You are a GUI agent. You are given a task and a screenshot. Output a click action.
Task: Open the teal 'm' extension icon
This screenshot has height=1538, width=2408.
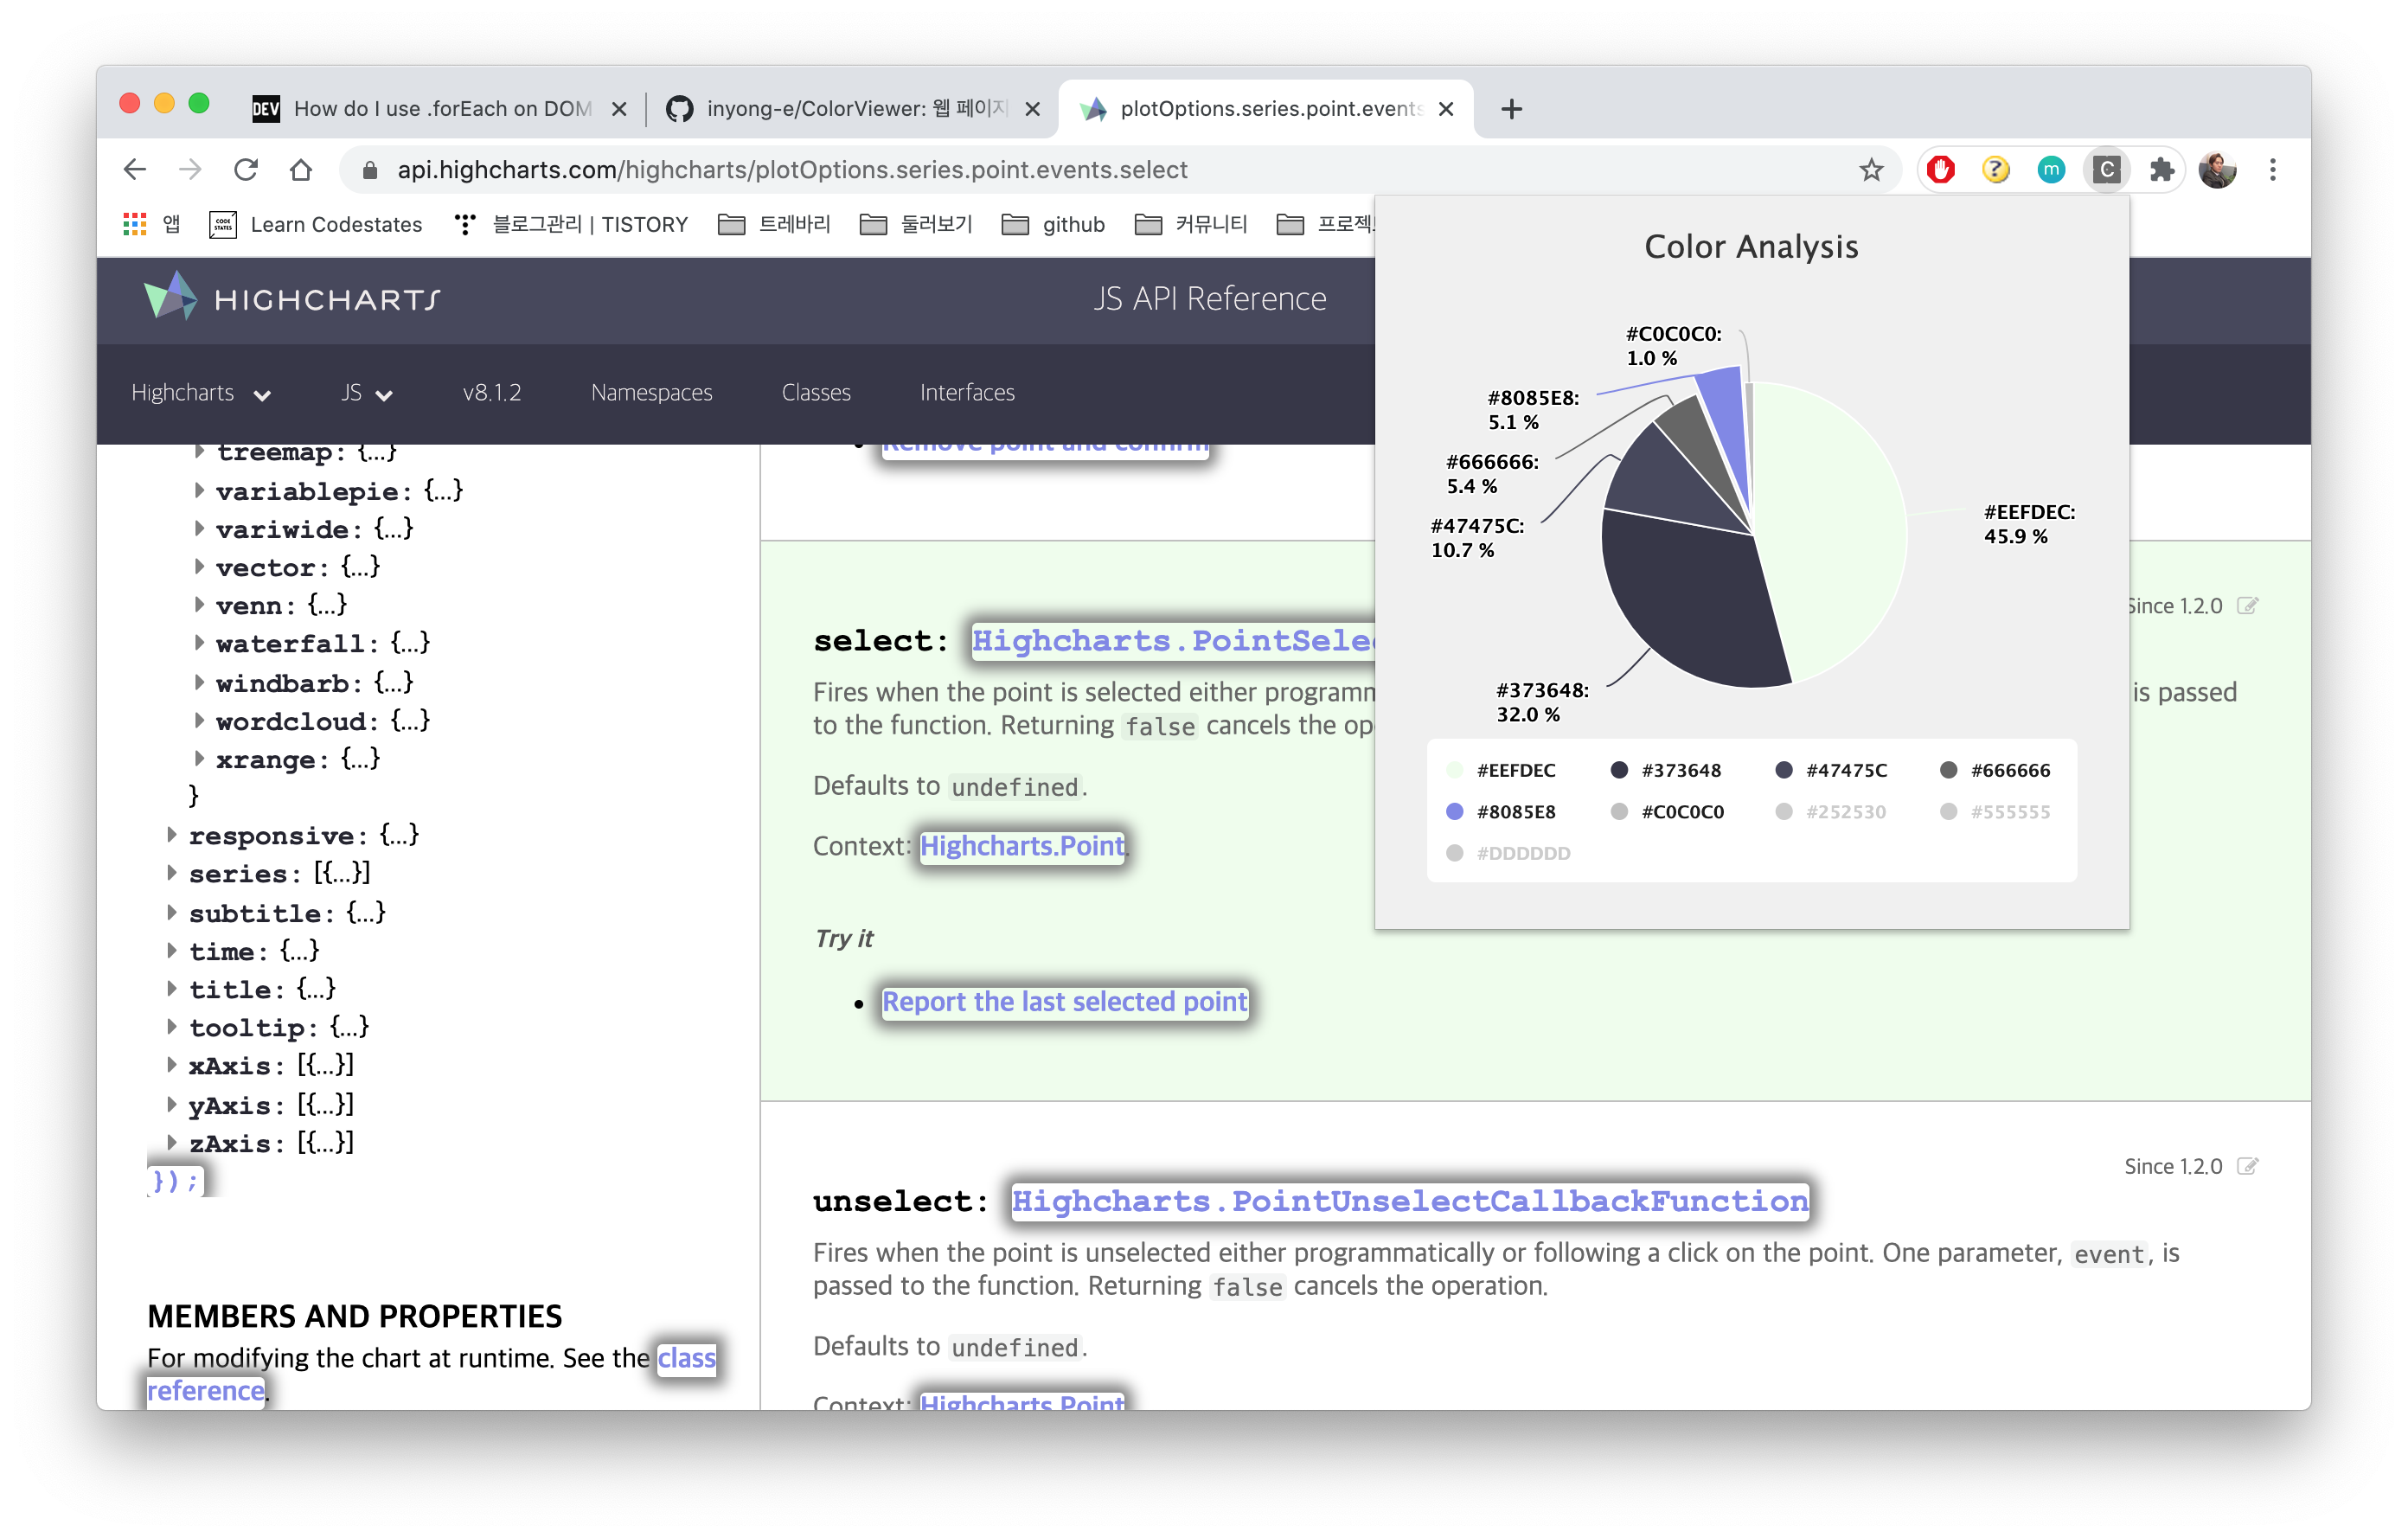2050,170
